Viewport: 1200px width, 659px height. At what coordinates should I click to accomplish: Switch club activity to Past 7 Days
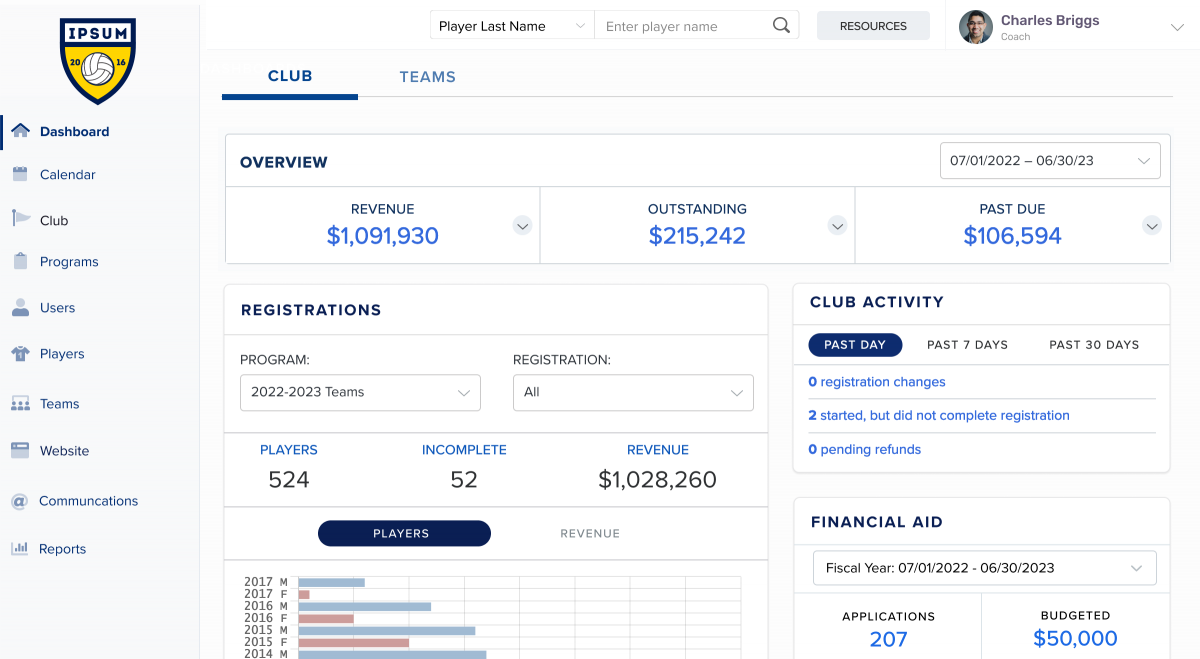pos(967,344)
